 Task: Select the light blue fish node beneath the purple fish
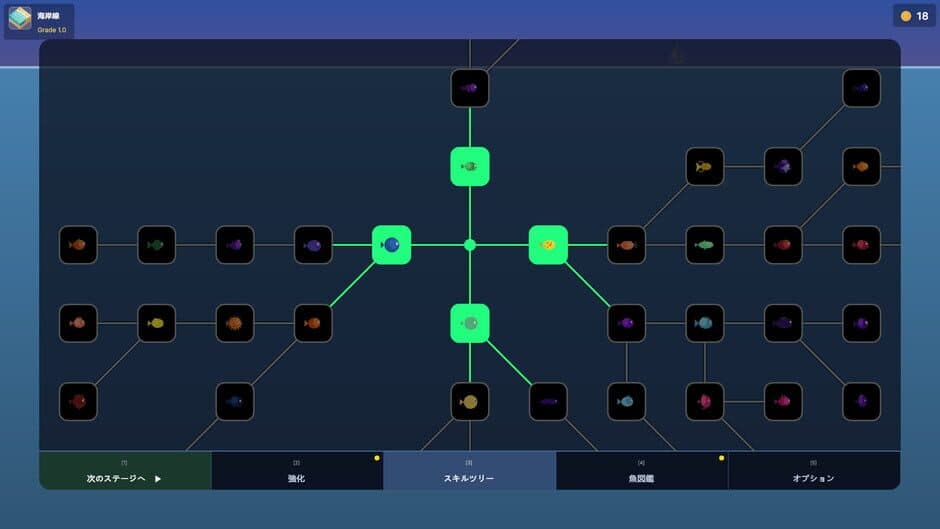coord(626,402)
